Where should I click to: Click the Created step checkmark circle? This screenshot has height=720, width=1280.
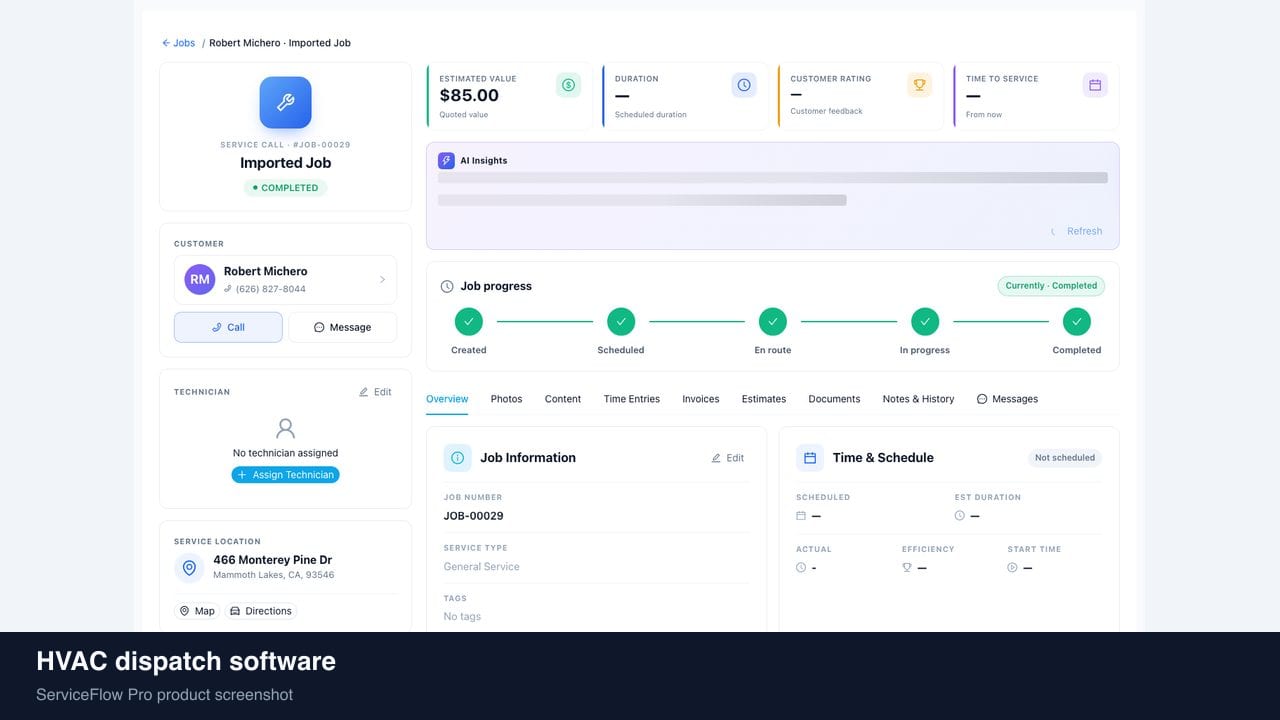469,321
